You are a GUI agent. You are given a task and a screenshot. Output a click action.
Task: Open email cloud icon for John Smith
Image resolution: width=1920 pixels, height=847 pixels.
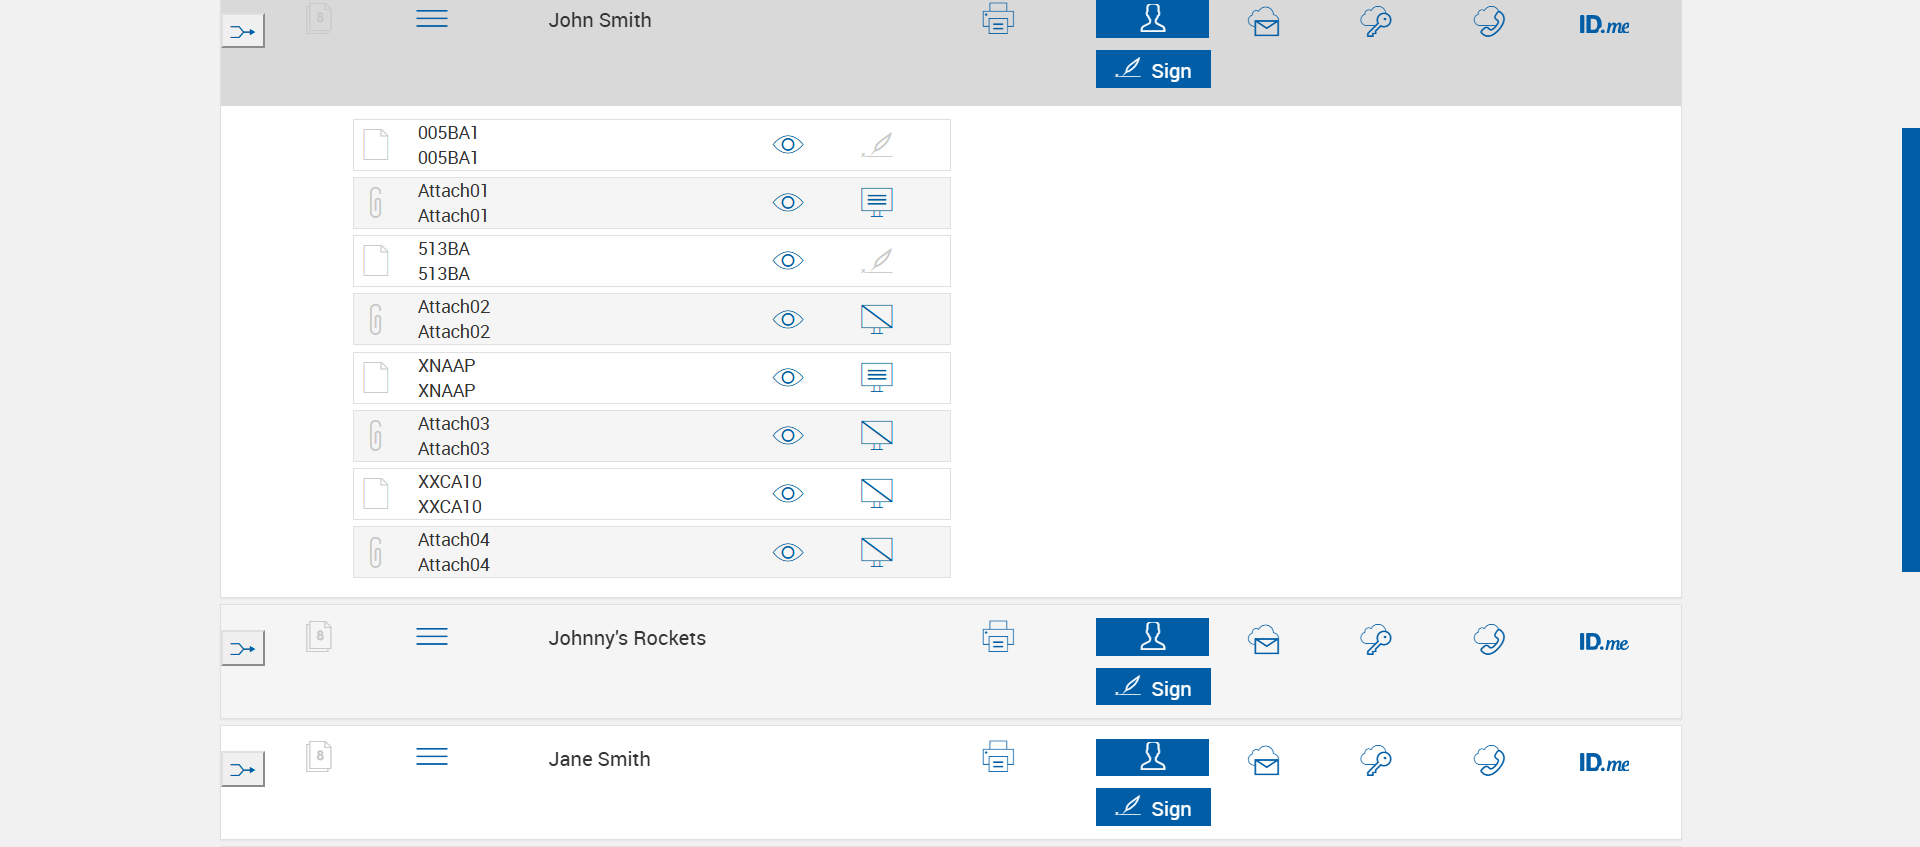click(1264, 22)
